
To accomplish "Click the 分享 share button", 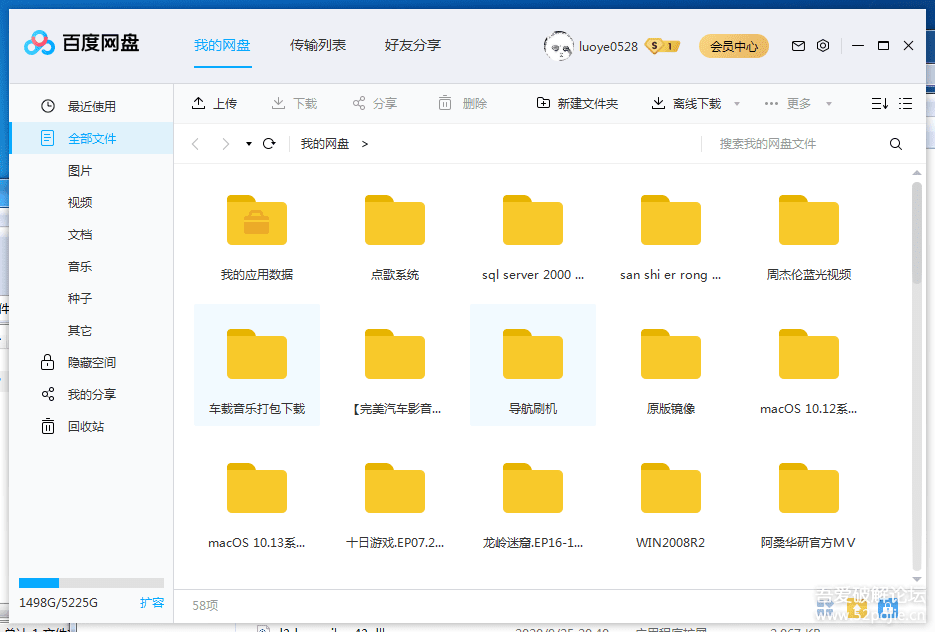I will (x=374, y=103).
